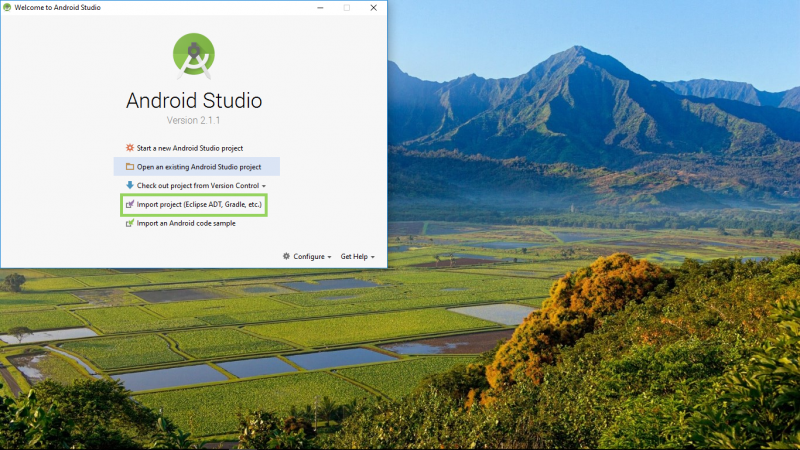Select Import an Android code sample
Image resolution: width=800 pixels, height=450 pixels.
point(187,224)
